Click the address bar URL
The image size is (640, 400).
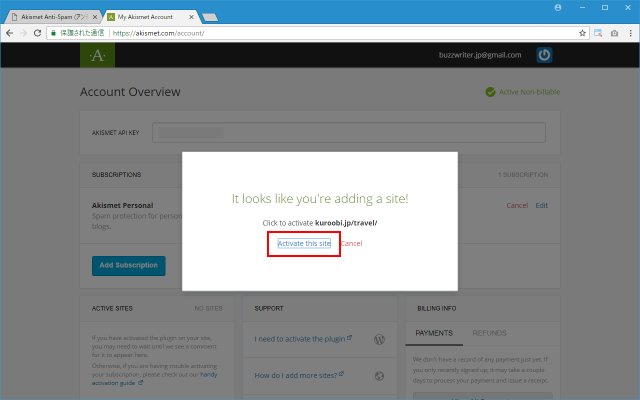(158, 33)
